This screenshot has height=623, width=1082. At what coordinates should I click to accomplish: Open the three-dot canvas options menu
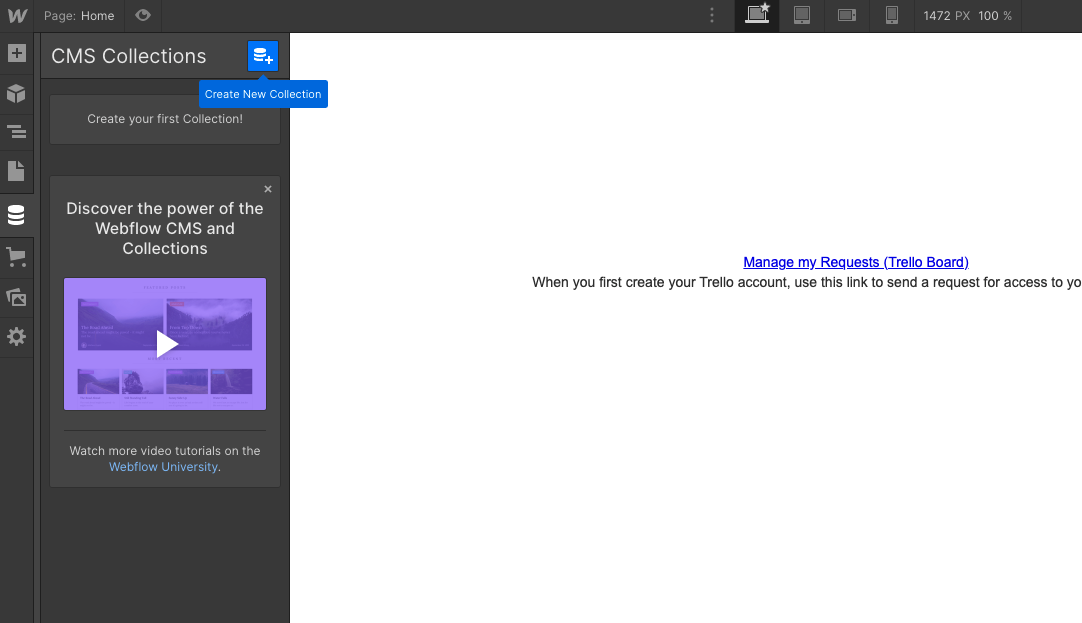click(712, 15)
